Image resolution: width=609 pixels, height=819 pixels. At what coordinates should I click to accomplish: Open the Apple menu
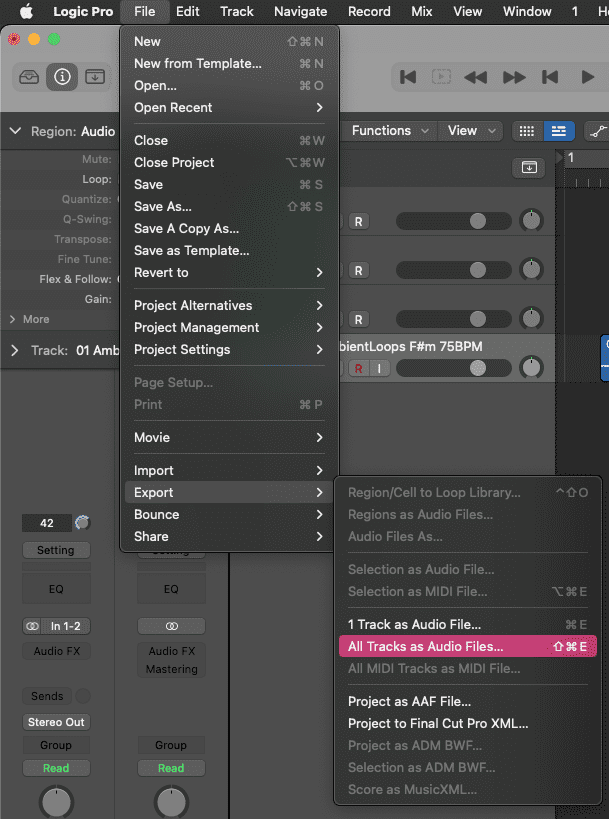pos(26,11)
